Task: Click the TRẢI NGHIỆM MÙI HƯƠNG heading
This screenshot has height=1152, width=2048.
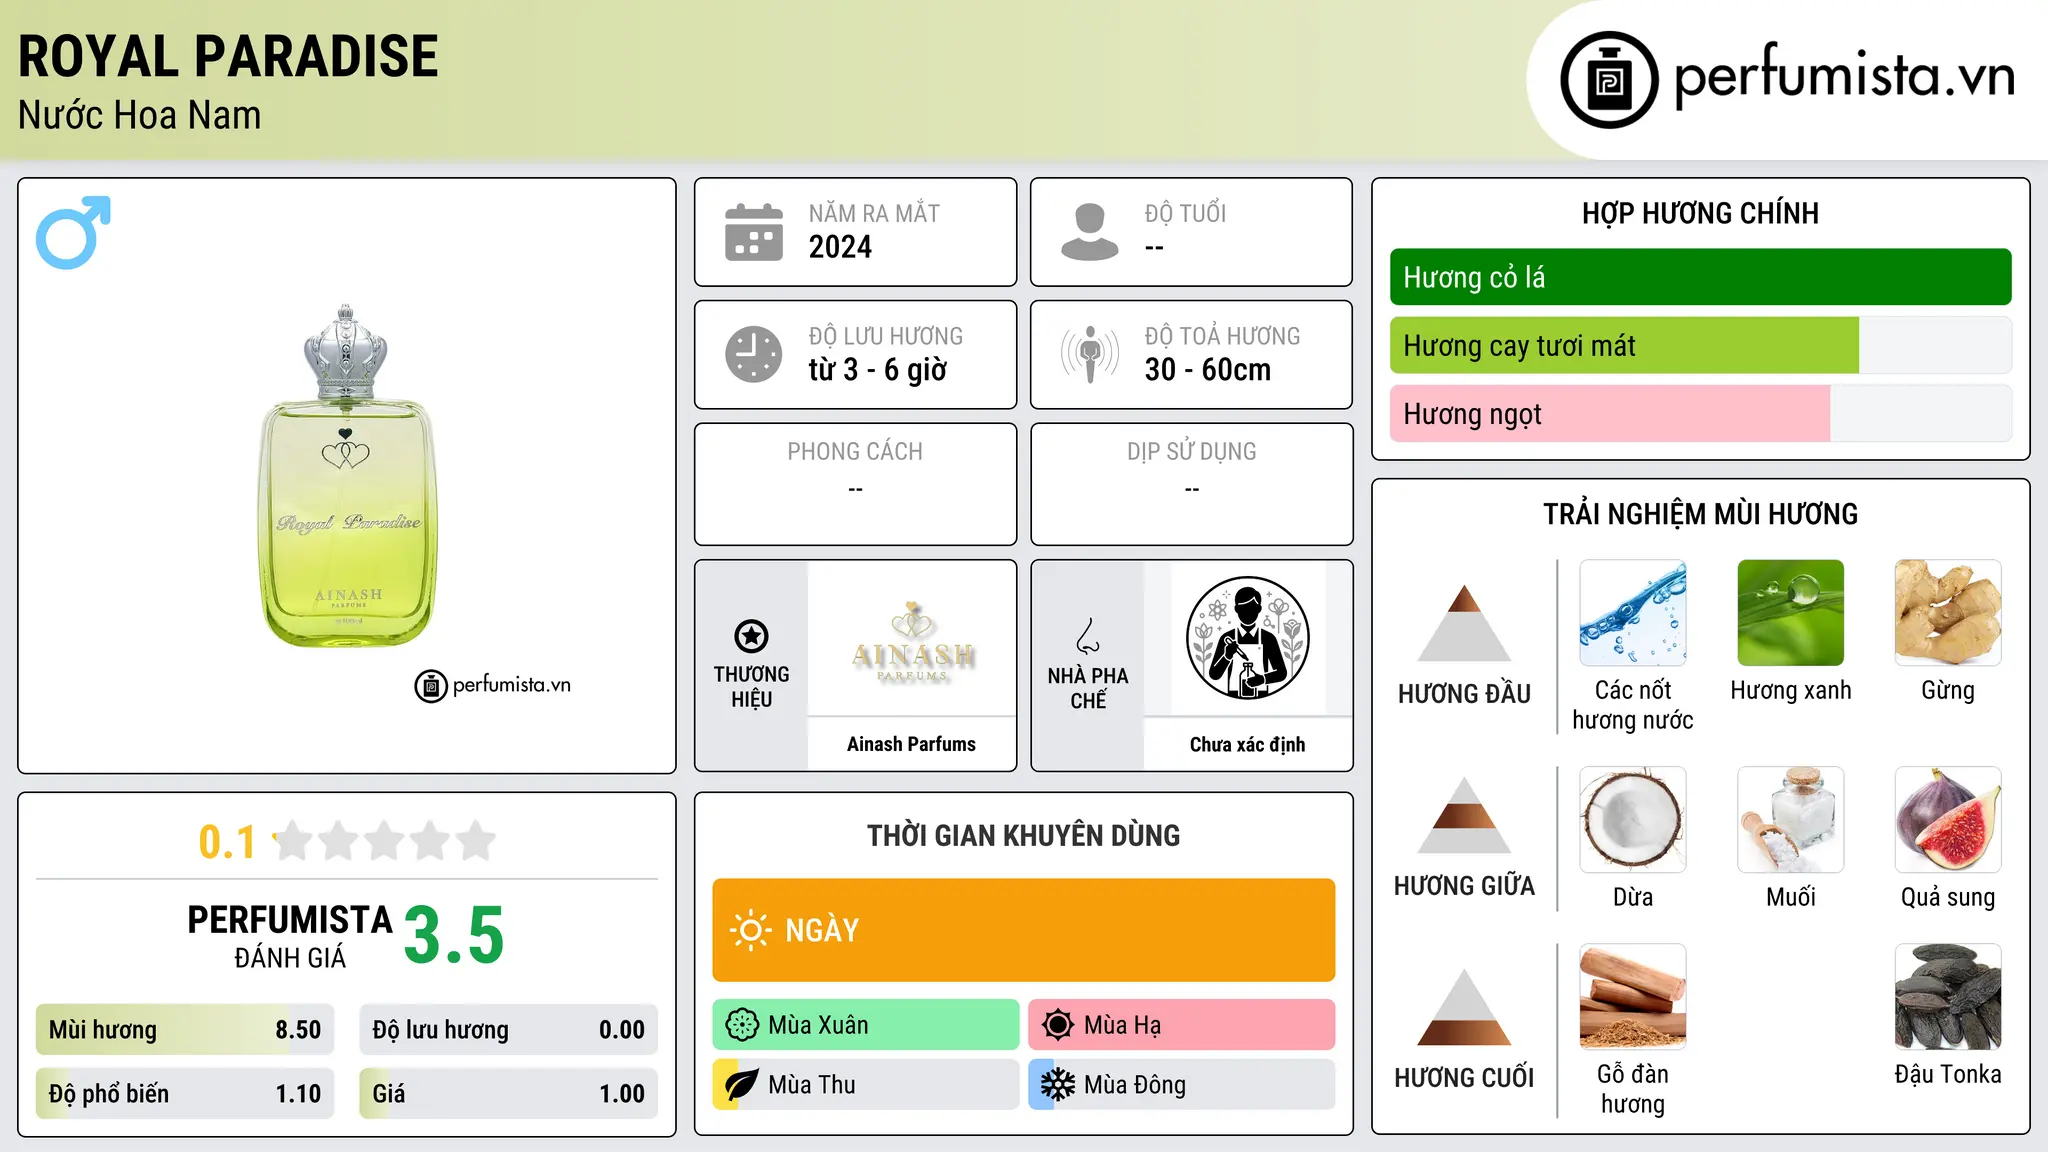Action: coord(1700,514)
